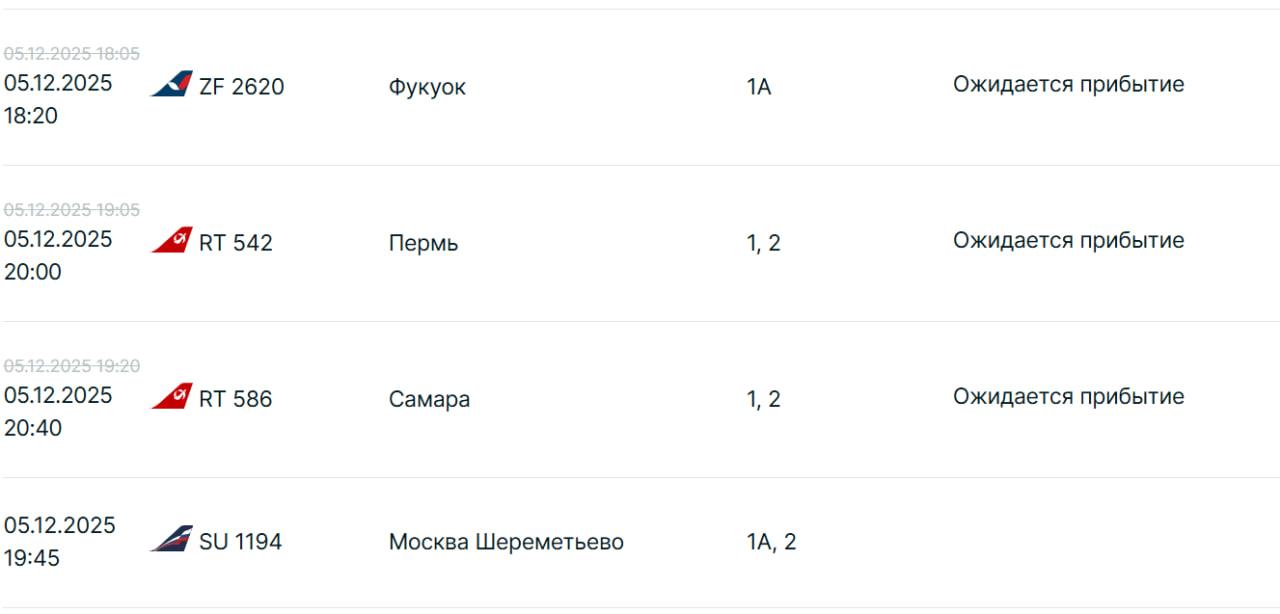Click the red airline logo beside RT 542
Image resolution: width=1280 pixels, height=614 pixels.
tap(171, 241)
